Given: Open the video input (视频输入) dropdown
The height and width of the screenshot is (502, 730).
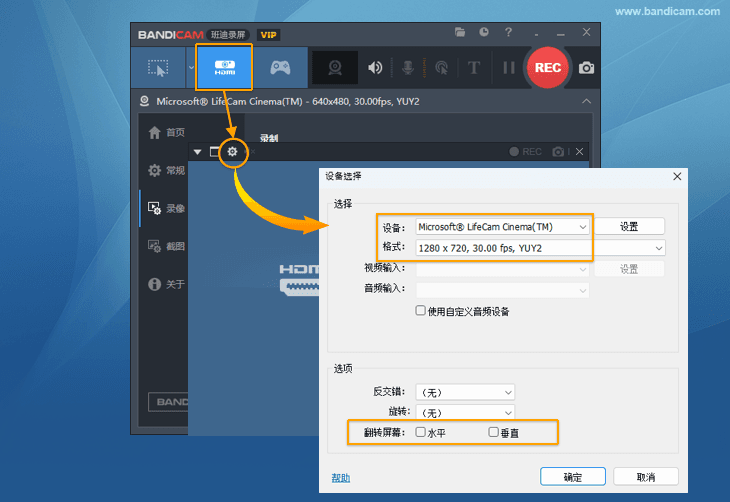Looking at the screenshot, I should [x=502, y=269].
